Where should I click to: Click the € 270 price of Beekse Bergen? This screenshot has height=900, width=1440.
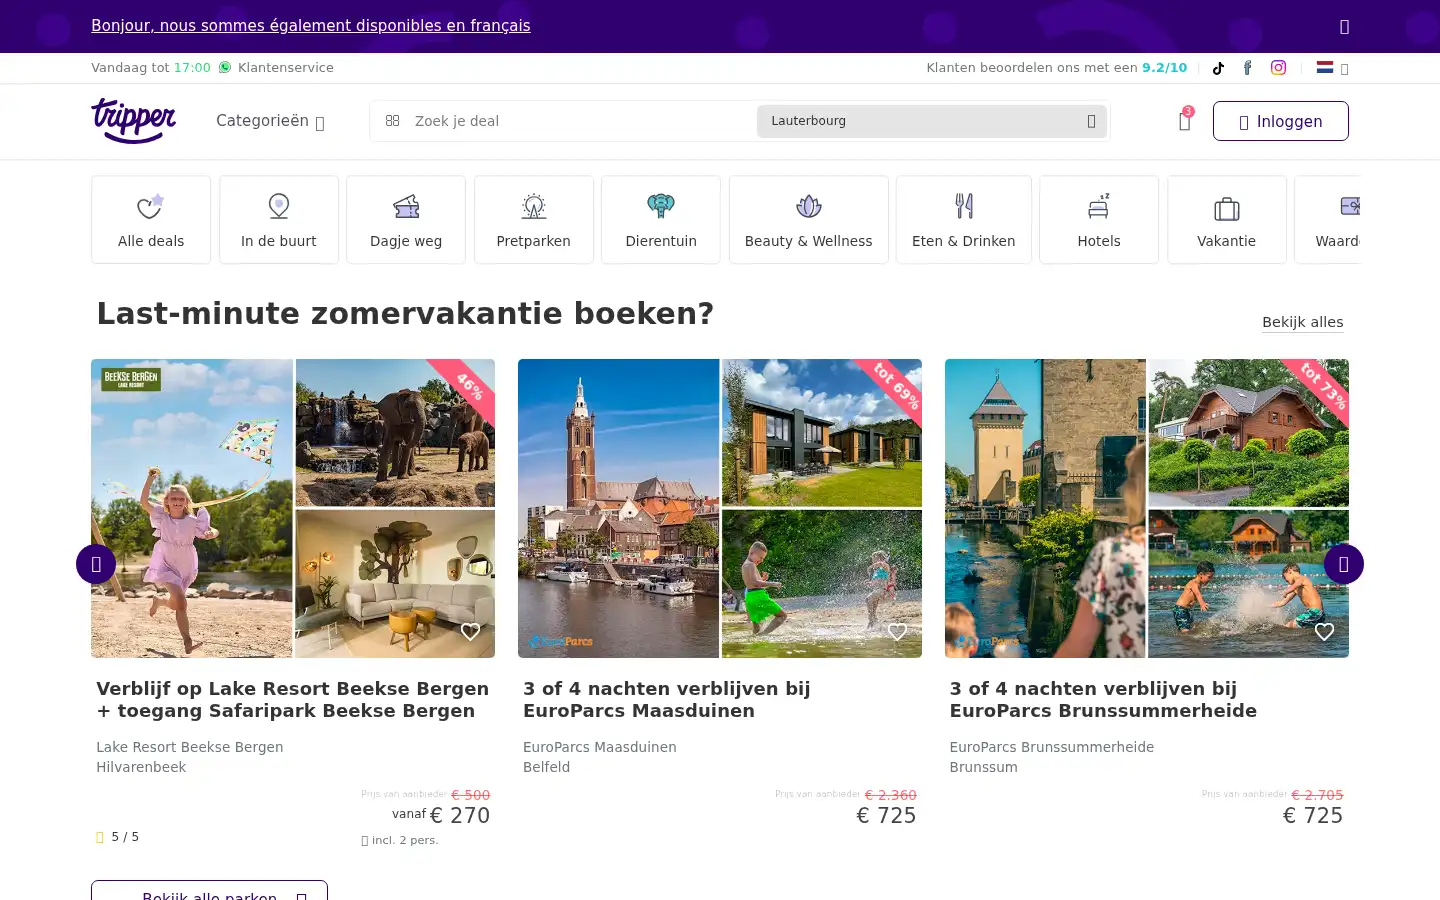[460, 816]
